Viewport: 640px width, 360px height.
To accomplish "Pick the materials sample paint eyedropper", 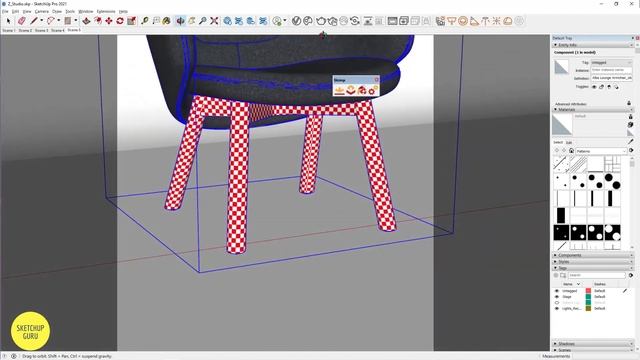I will pyautogui.click(x=631, y=142).
